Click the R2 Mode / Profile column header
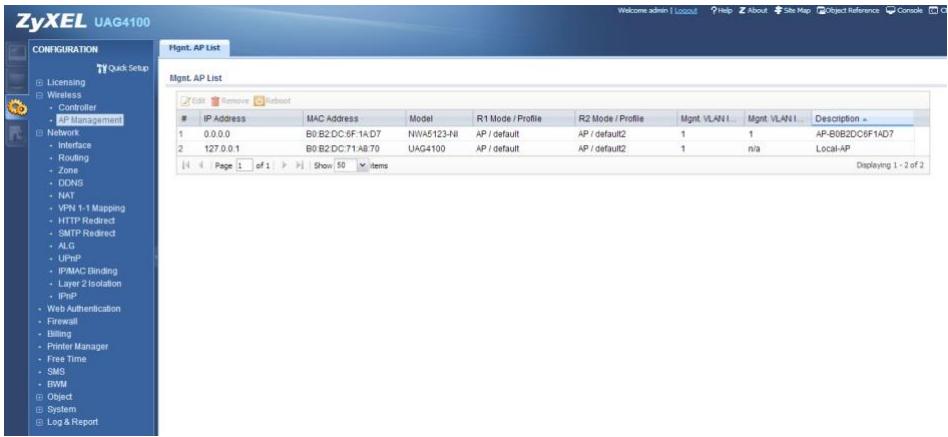Viewport: 948px width, 437px height. point(625,118)
